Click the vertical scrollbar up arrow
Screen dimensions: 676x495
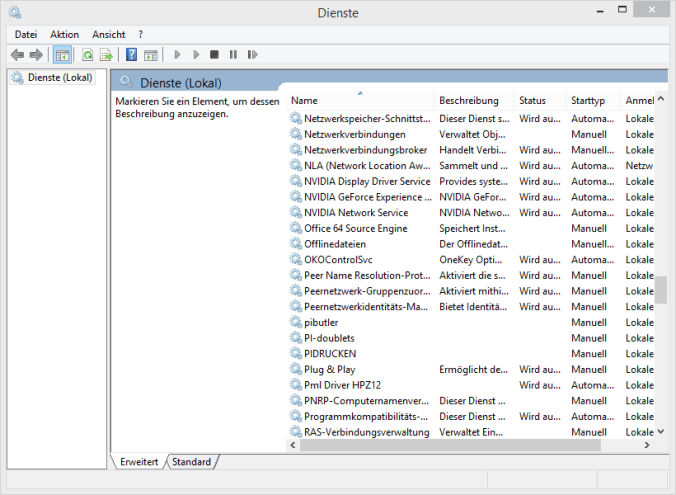click(661, 99)
